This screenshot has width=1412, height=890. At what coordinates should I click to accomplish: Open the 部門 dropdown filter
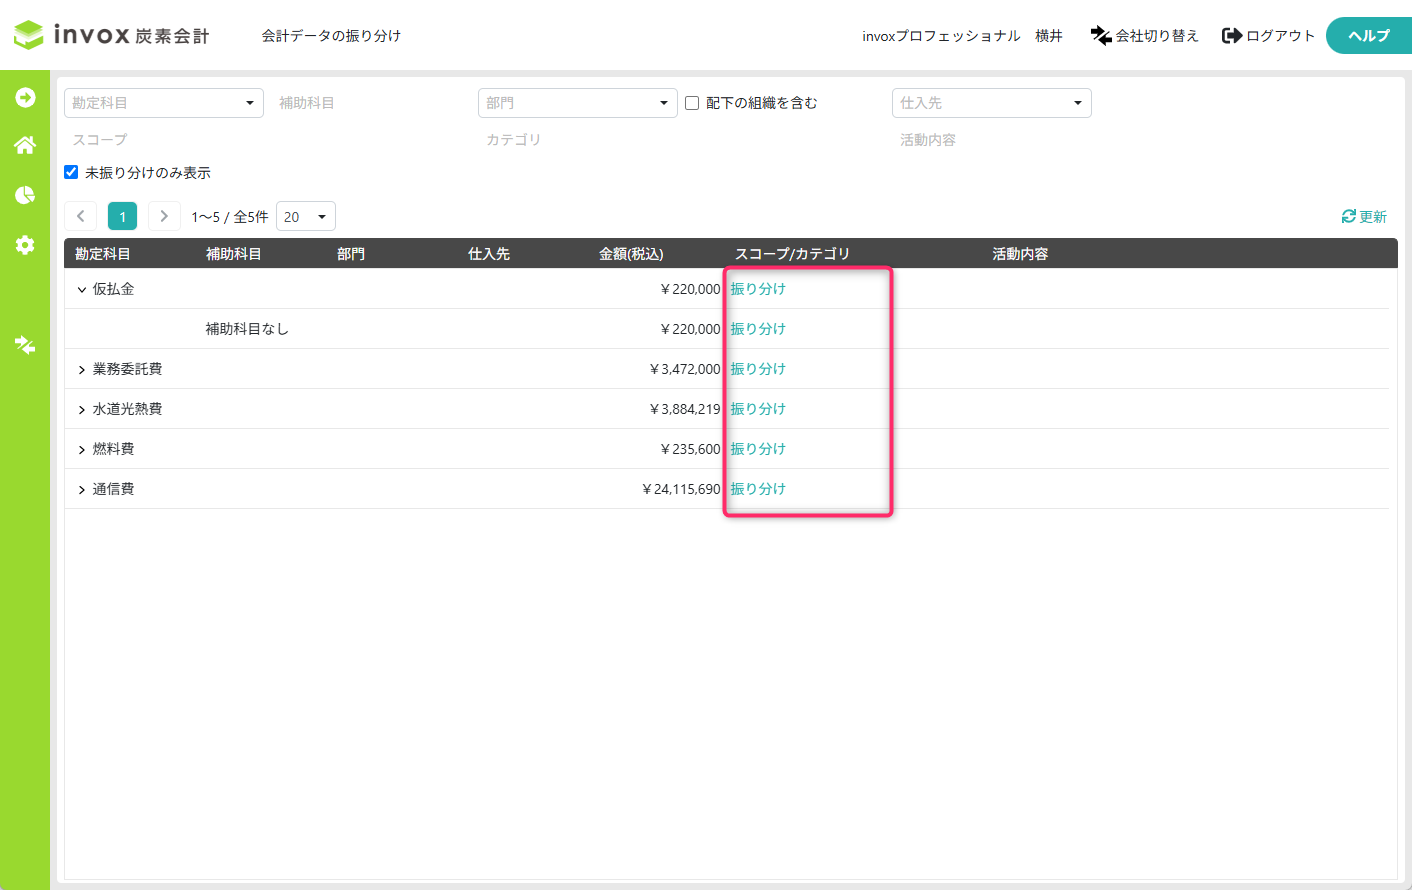[x=578, y=103]
